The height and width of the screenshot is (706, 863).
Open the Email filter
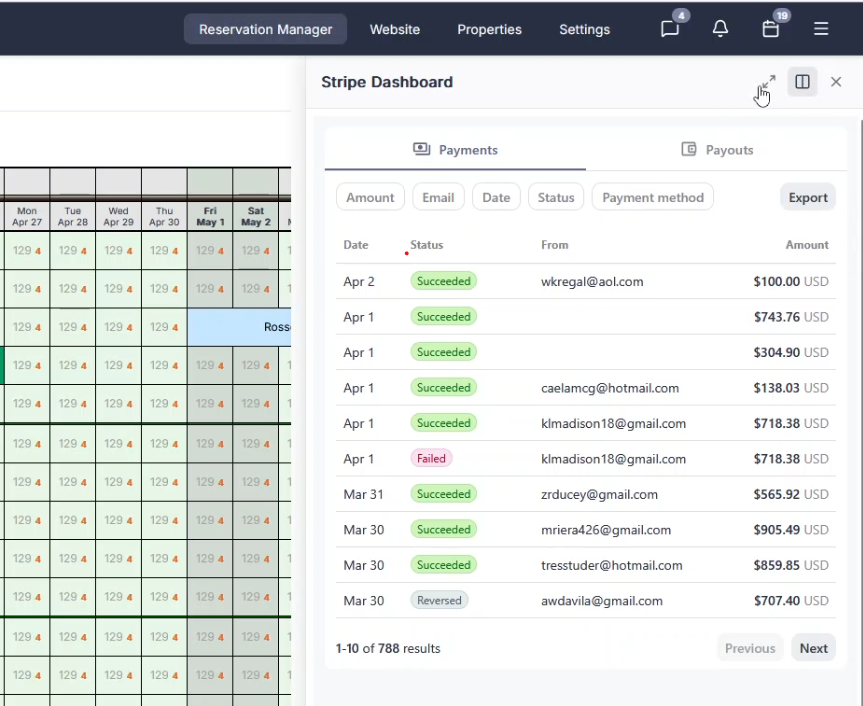pyautogui.click(x=438, y=197)
